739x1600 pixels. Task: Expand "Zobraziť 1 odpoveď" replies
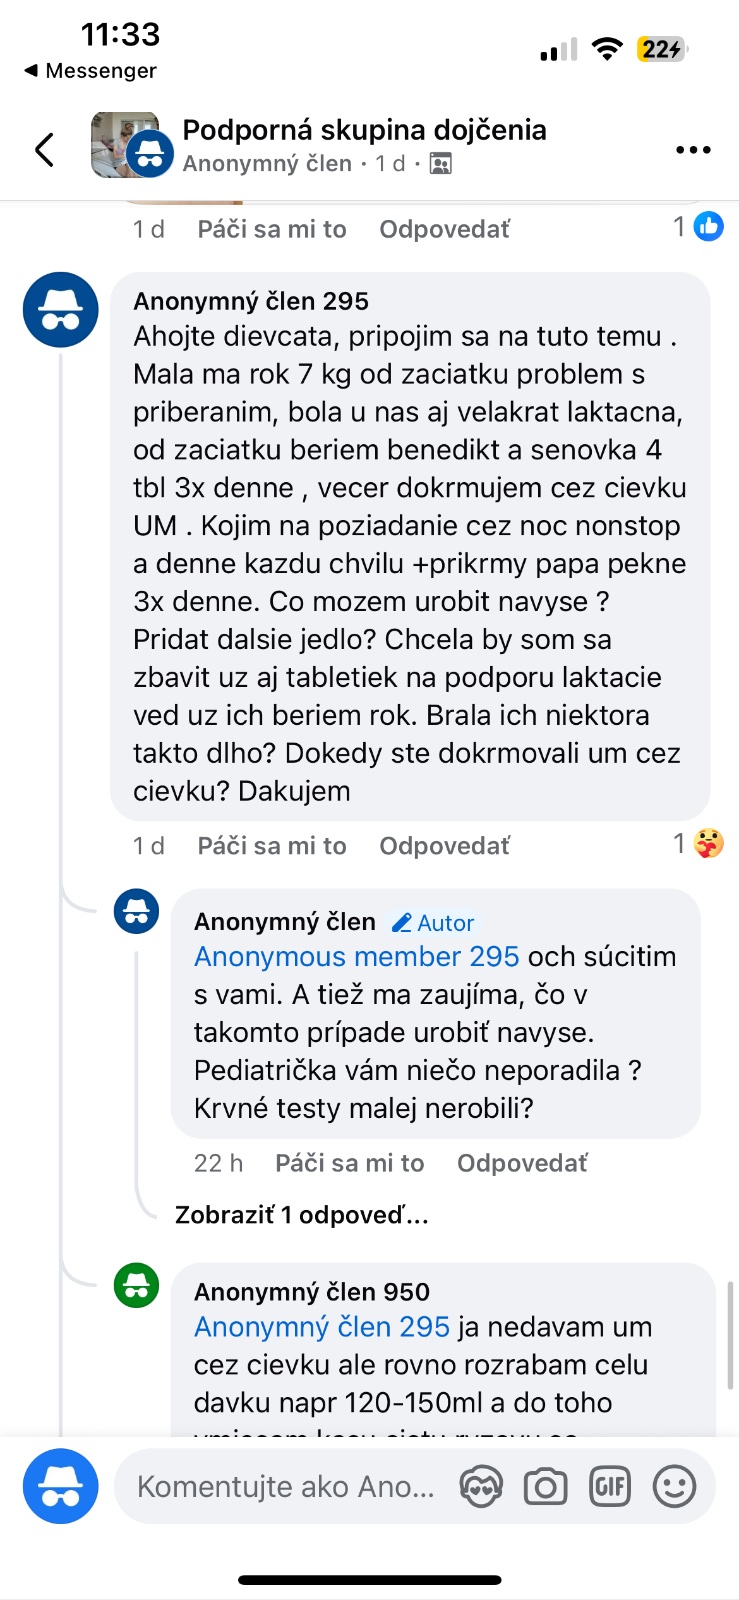[301, 1215]
